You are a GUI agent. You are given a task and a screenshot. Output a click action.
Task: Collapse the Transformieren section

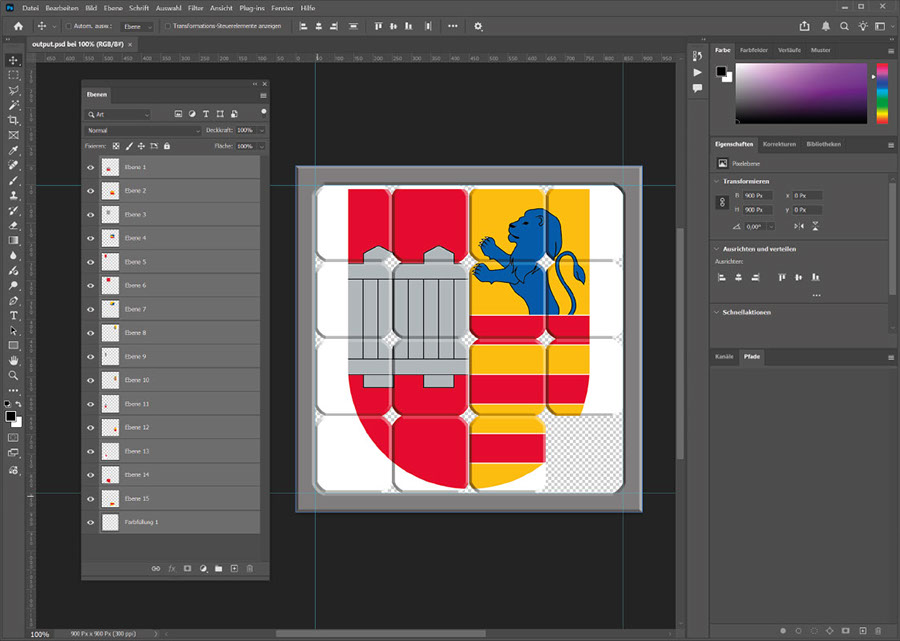(x=716, y=181)
